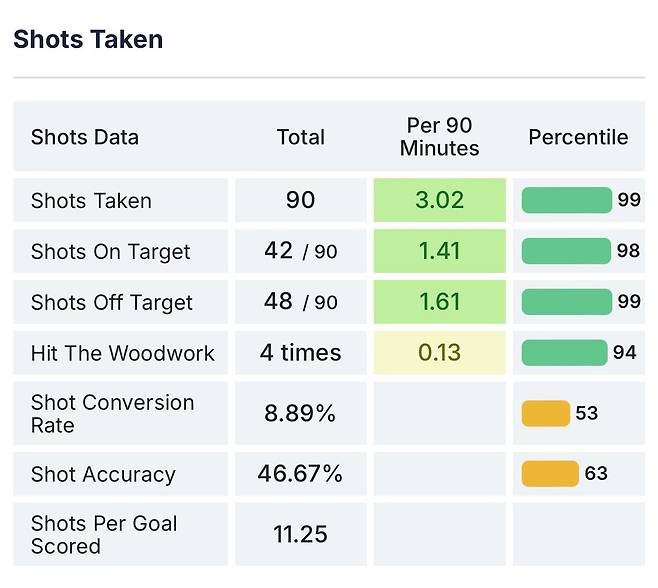Screen dimensions: 658x588
Task: Select the Shots Off Target row label
Action: pyautogui.click(x=112, y=303)
